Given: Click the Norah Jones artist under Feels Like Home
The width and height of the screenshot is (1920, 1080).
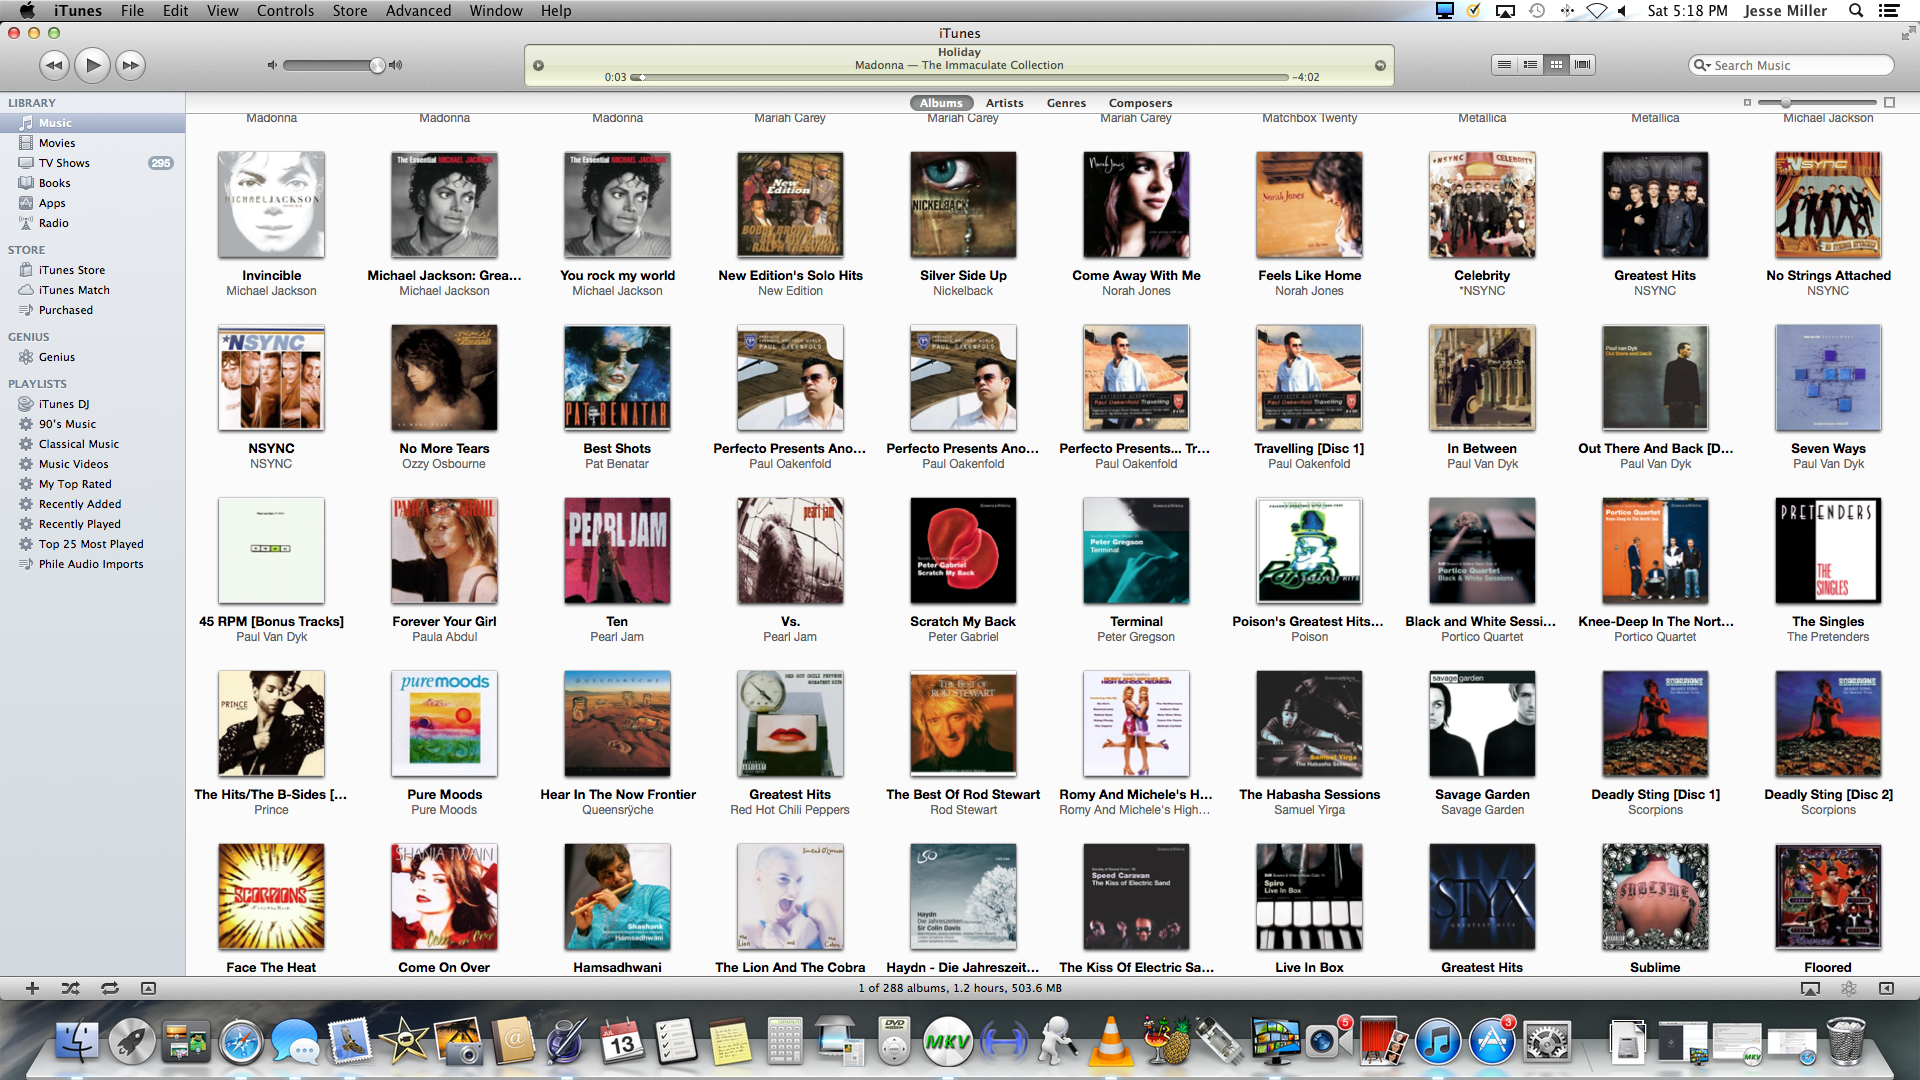Looking at the screenshot, I should tap(1309, 291).
